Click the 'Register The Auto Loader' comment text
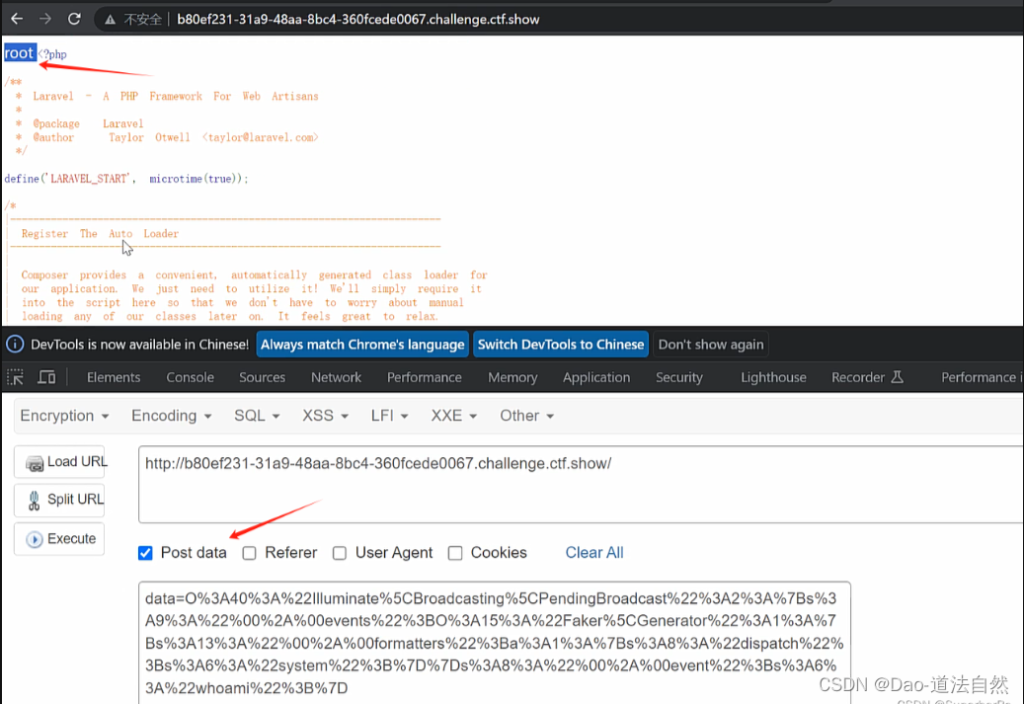Screen dimensions: 1024x704 (100, 234)
